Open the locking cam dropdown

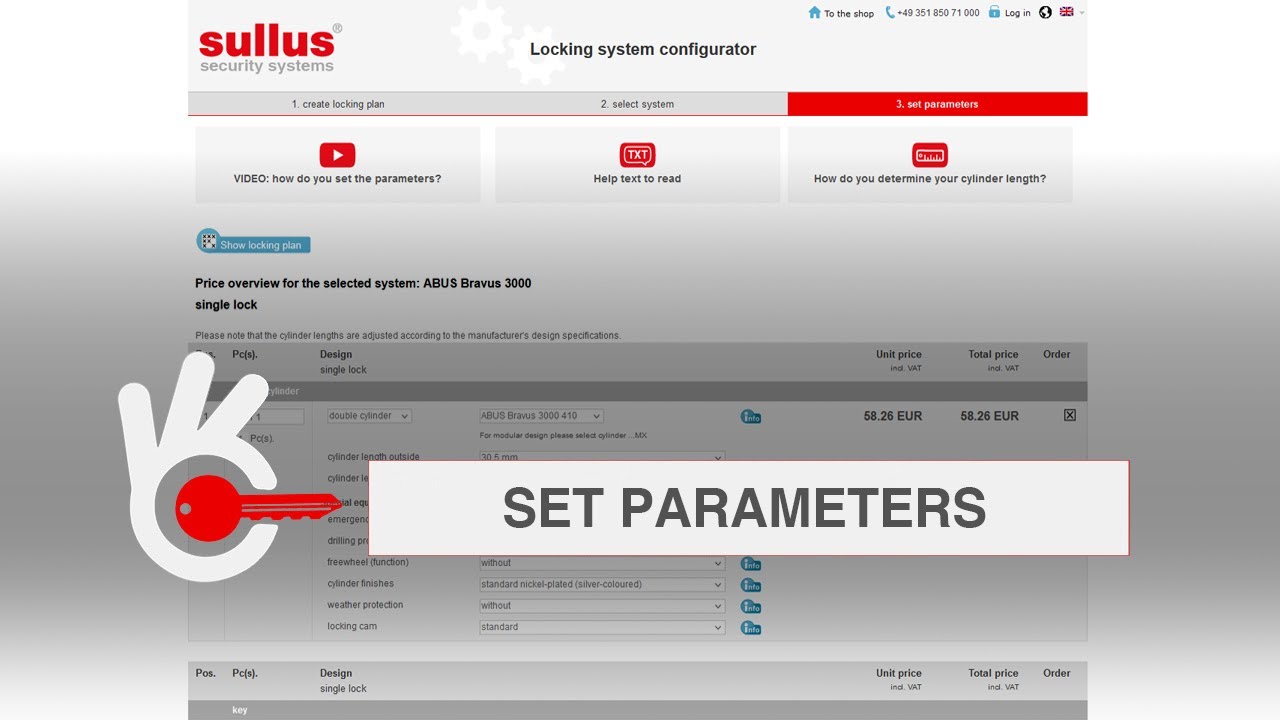coord(602,627)
